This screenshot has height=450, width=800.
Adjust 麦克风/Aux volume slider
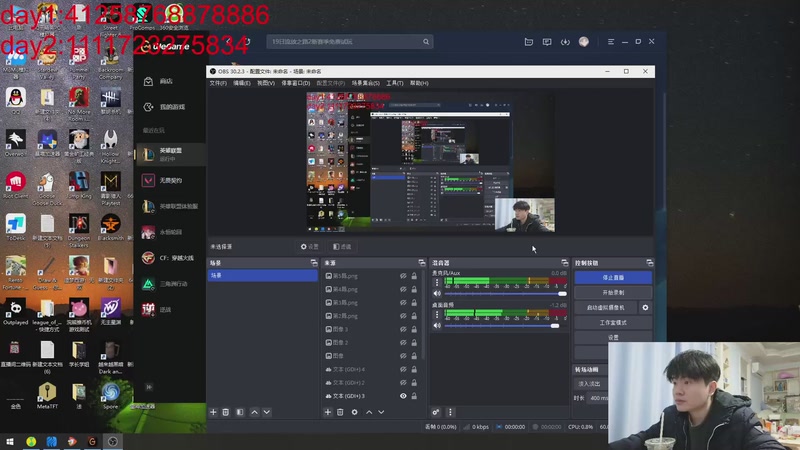(506, 294)
